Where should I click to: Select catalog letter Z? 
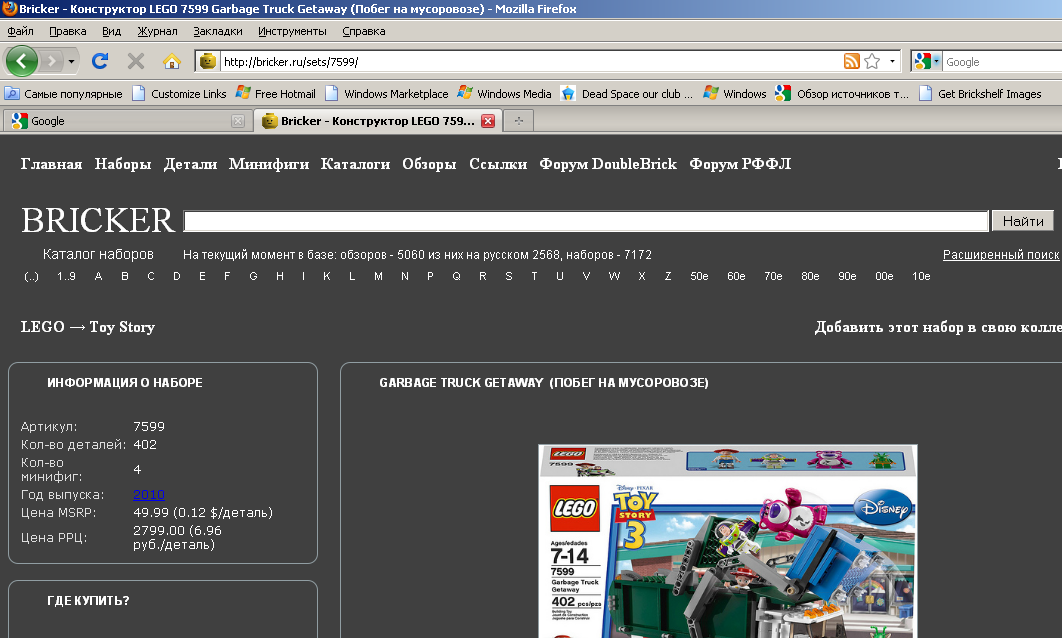pyautogui.click(x=668, y=276)
